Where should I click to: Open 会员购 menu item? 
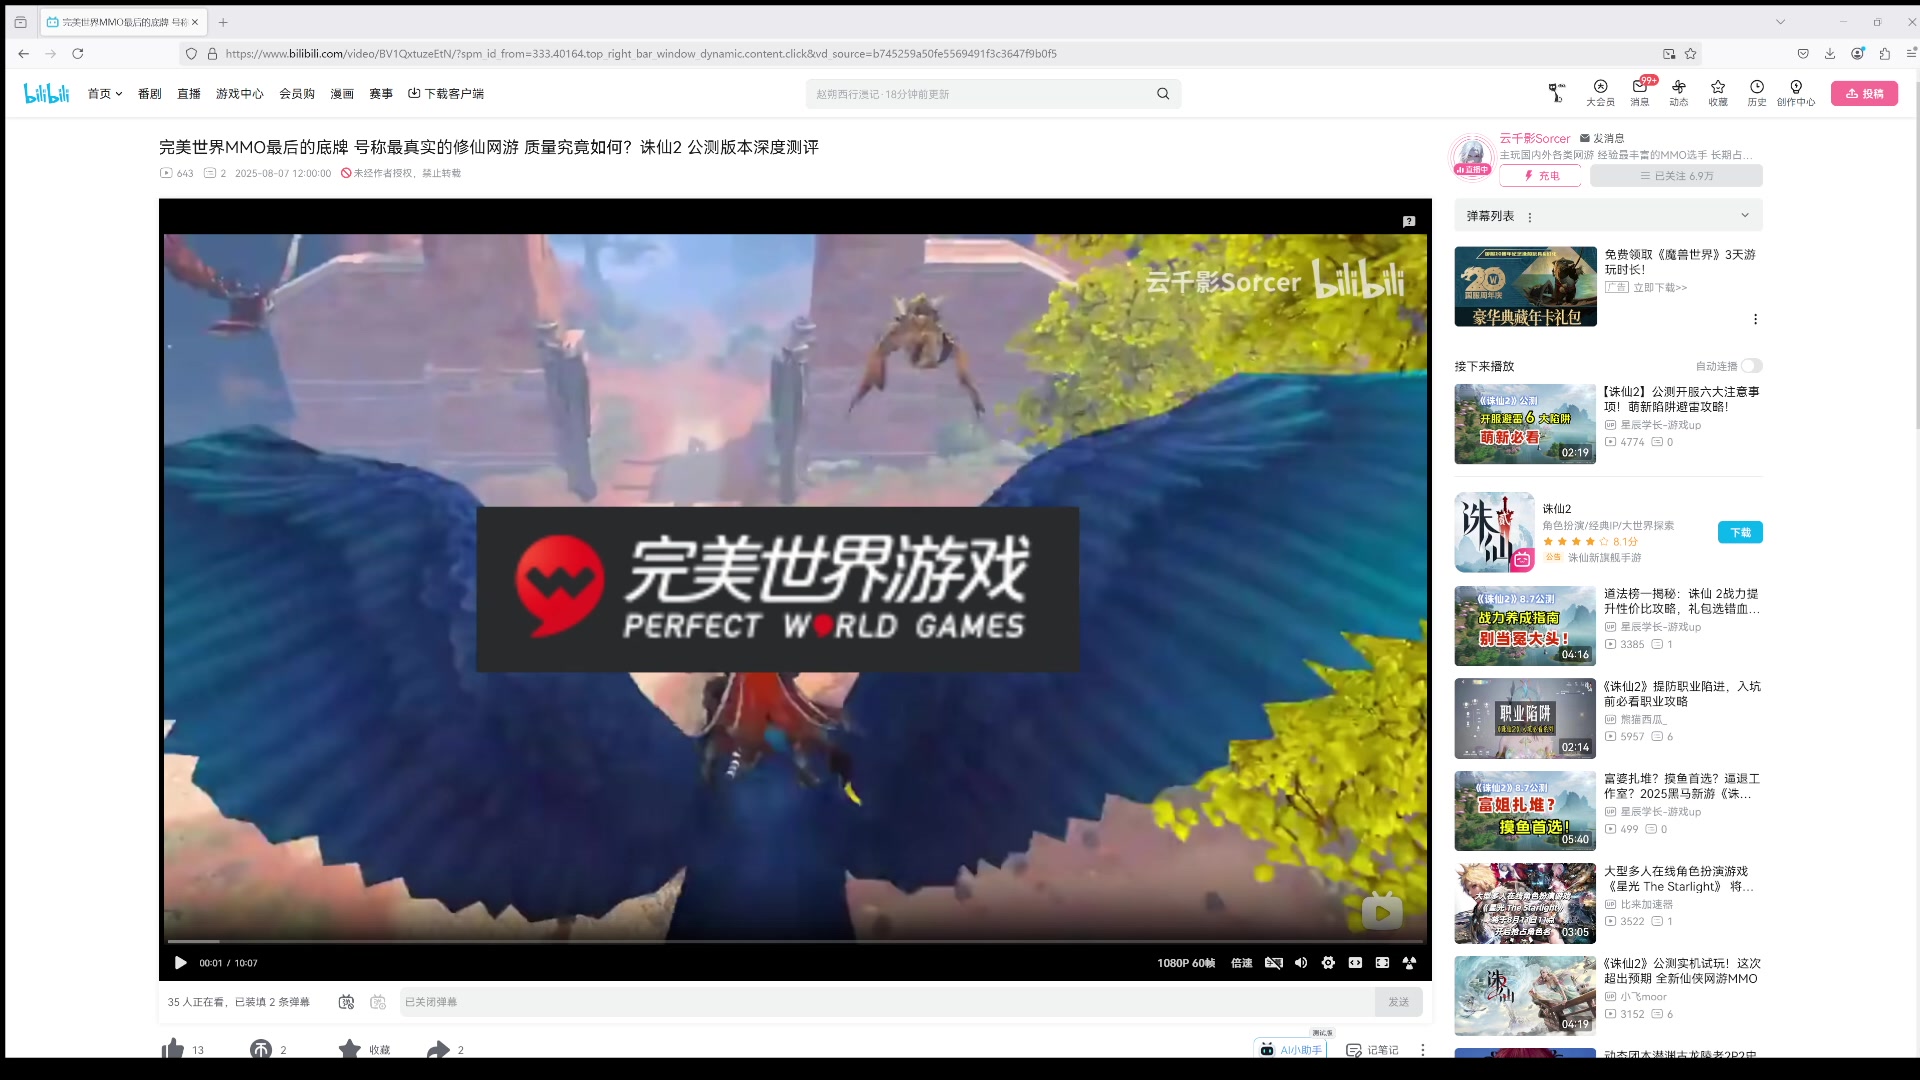[x=297, y=93]
